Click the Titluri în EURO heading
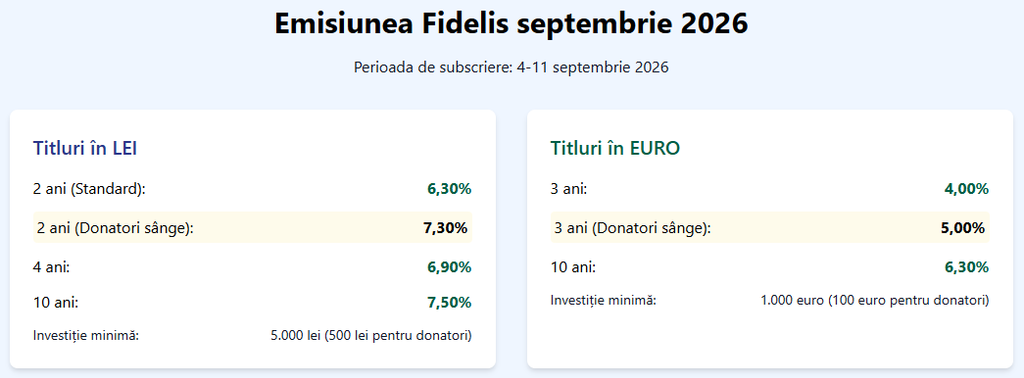The height and width of the screenshot is (378, 1024). tap(615, 148)
